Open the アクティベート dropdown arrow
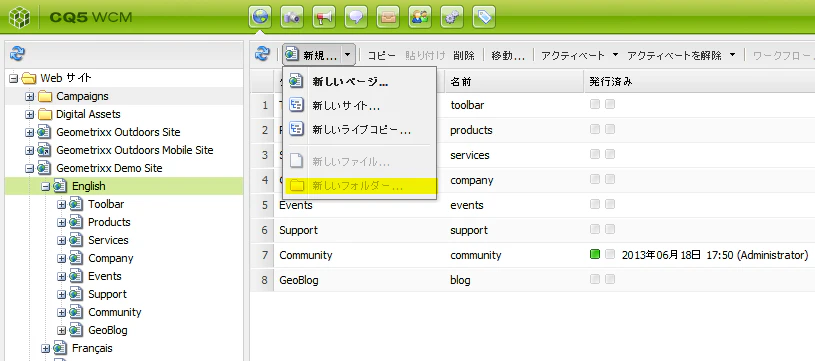815x361 pixels. 615,55
